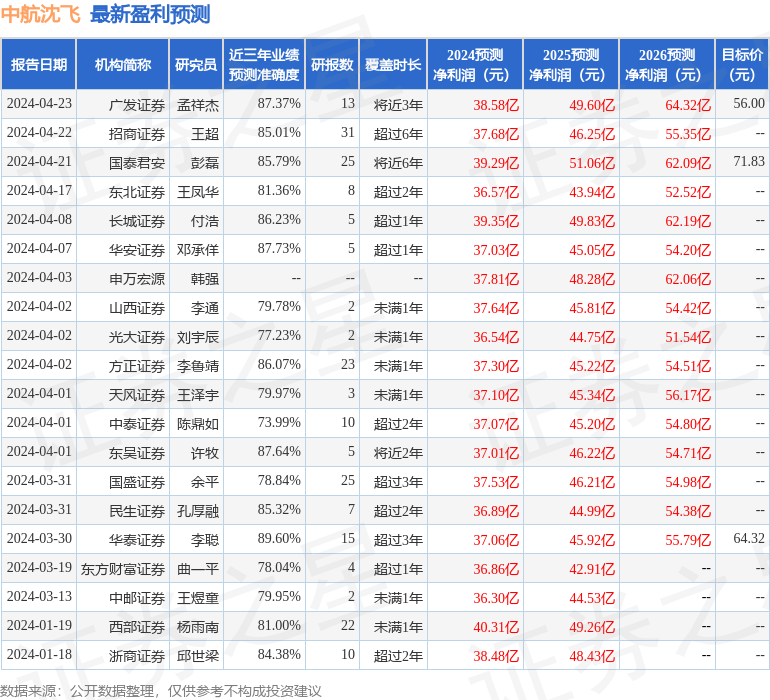Select the 2025预测净利润 column header
Screen dimensions: 770x700
coord(571,64)
